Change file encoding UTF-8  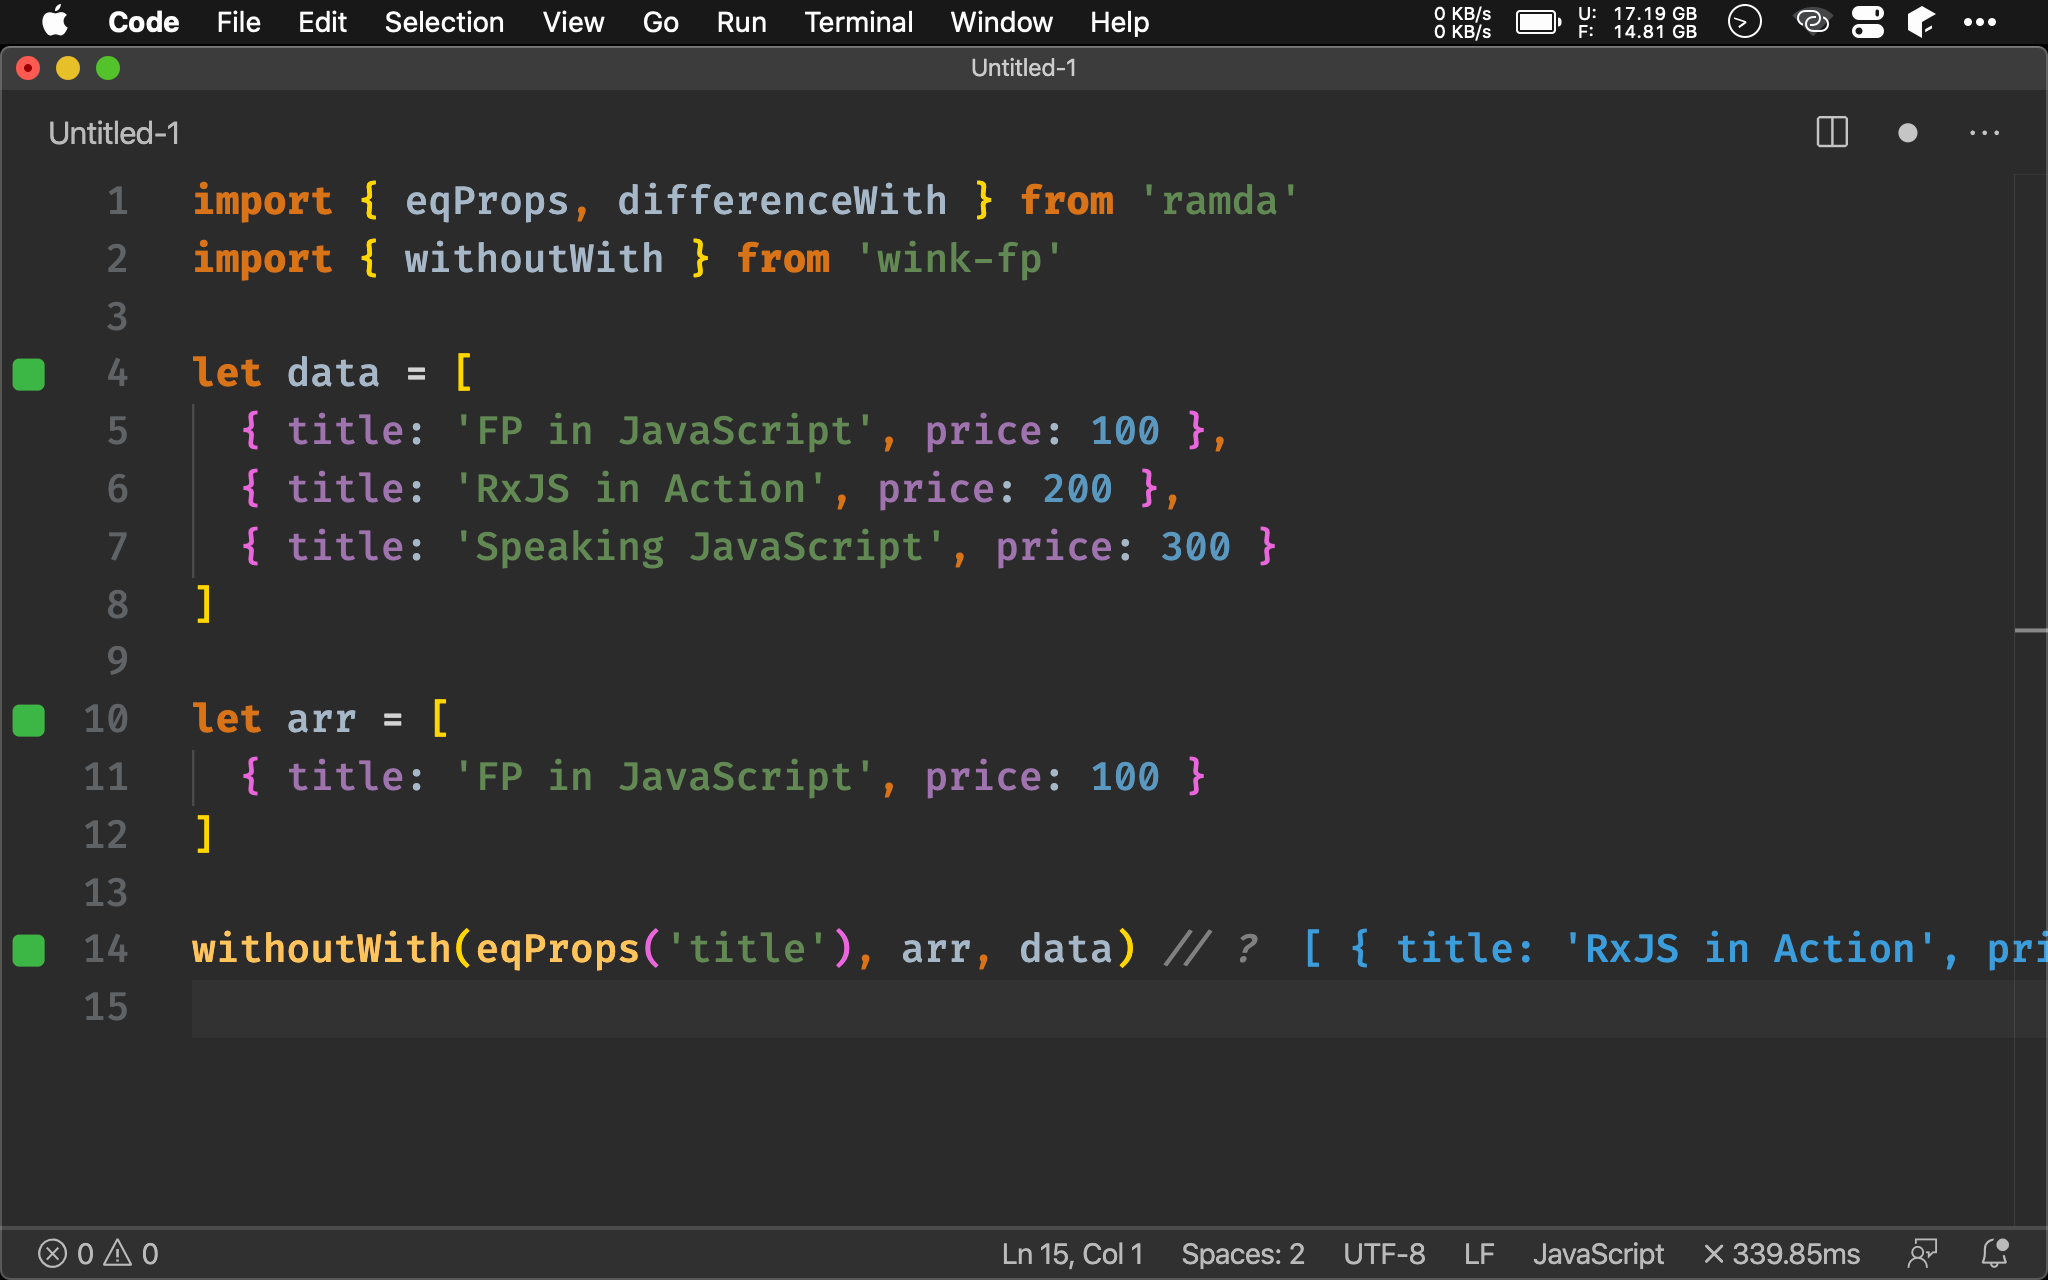point(1384,1254)
